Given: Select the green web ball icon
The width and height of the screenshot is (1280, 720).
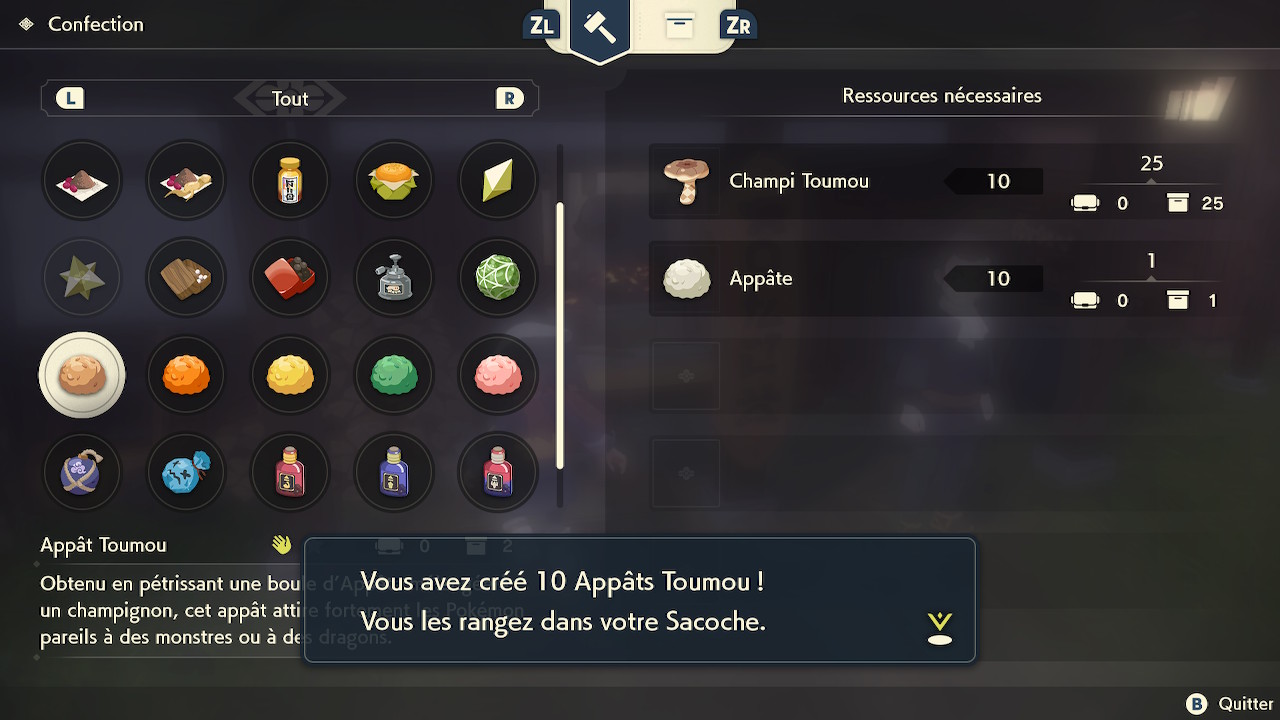Looking at the screenshot, I should point(498,277).
